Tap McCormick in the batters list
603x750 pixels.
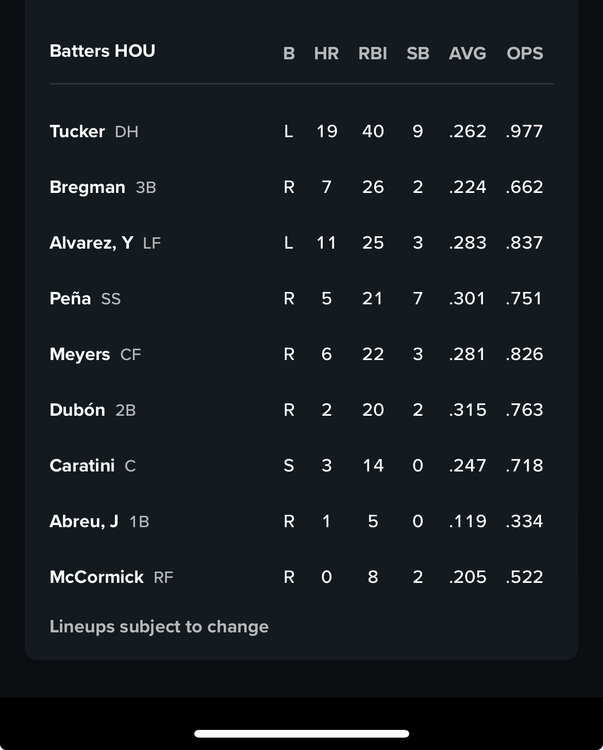[96, 577]
